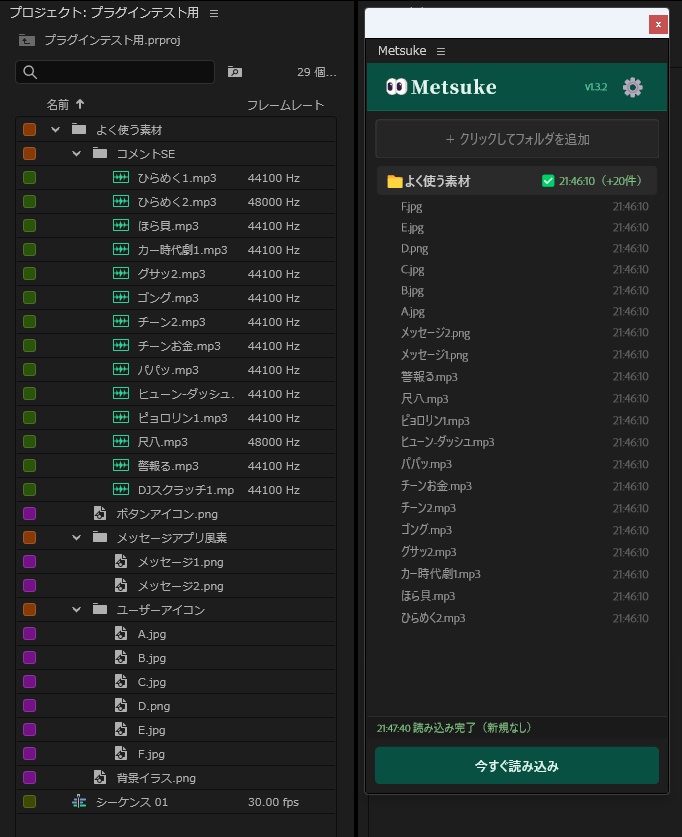
Task: Select 警報る.mp3 in project panel
Action: 168,466
